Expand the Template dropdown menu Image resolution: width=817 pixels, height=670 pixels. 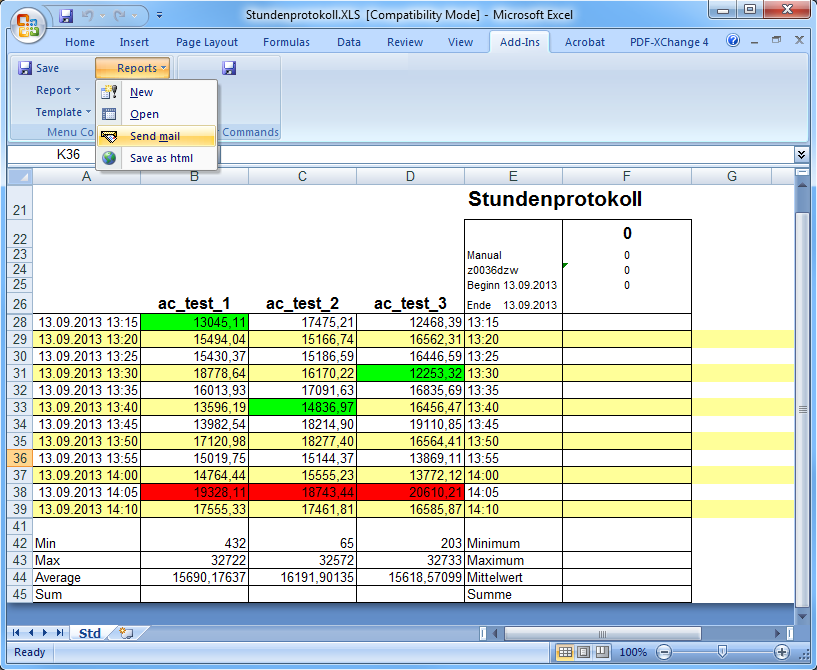point(63,112)
